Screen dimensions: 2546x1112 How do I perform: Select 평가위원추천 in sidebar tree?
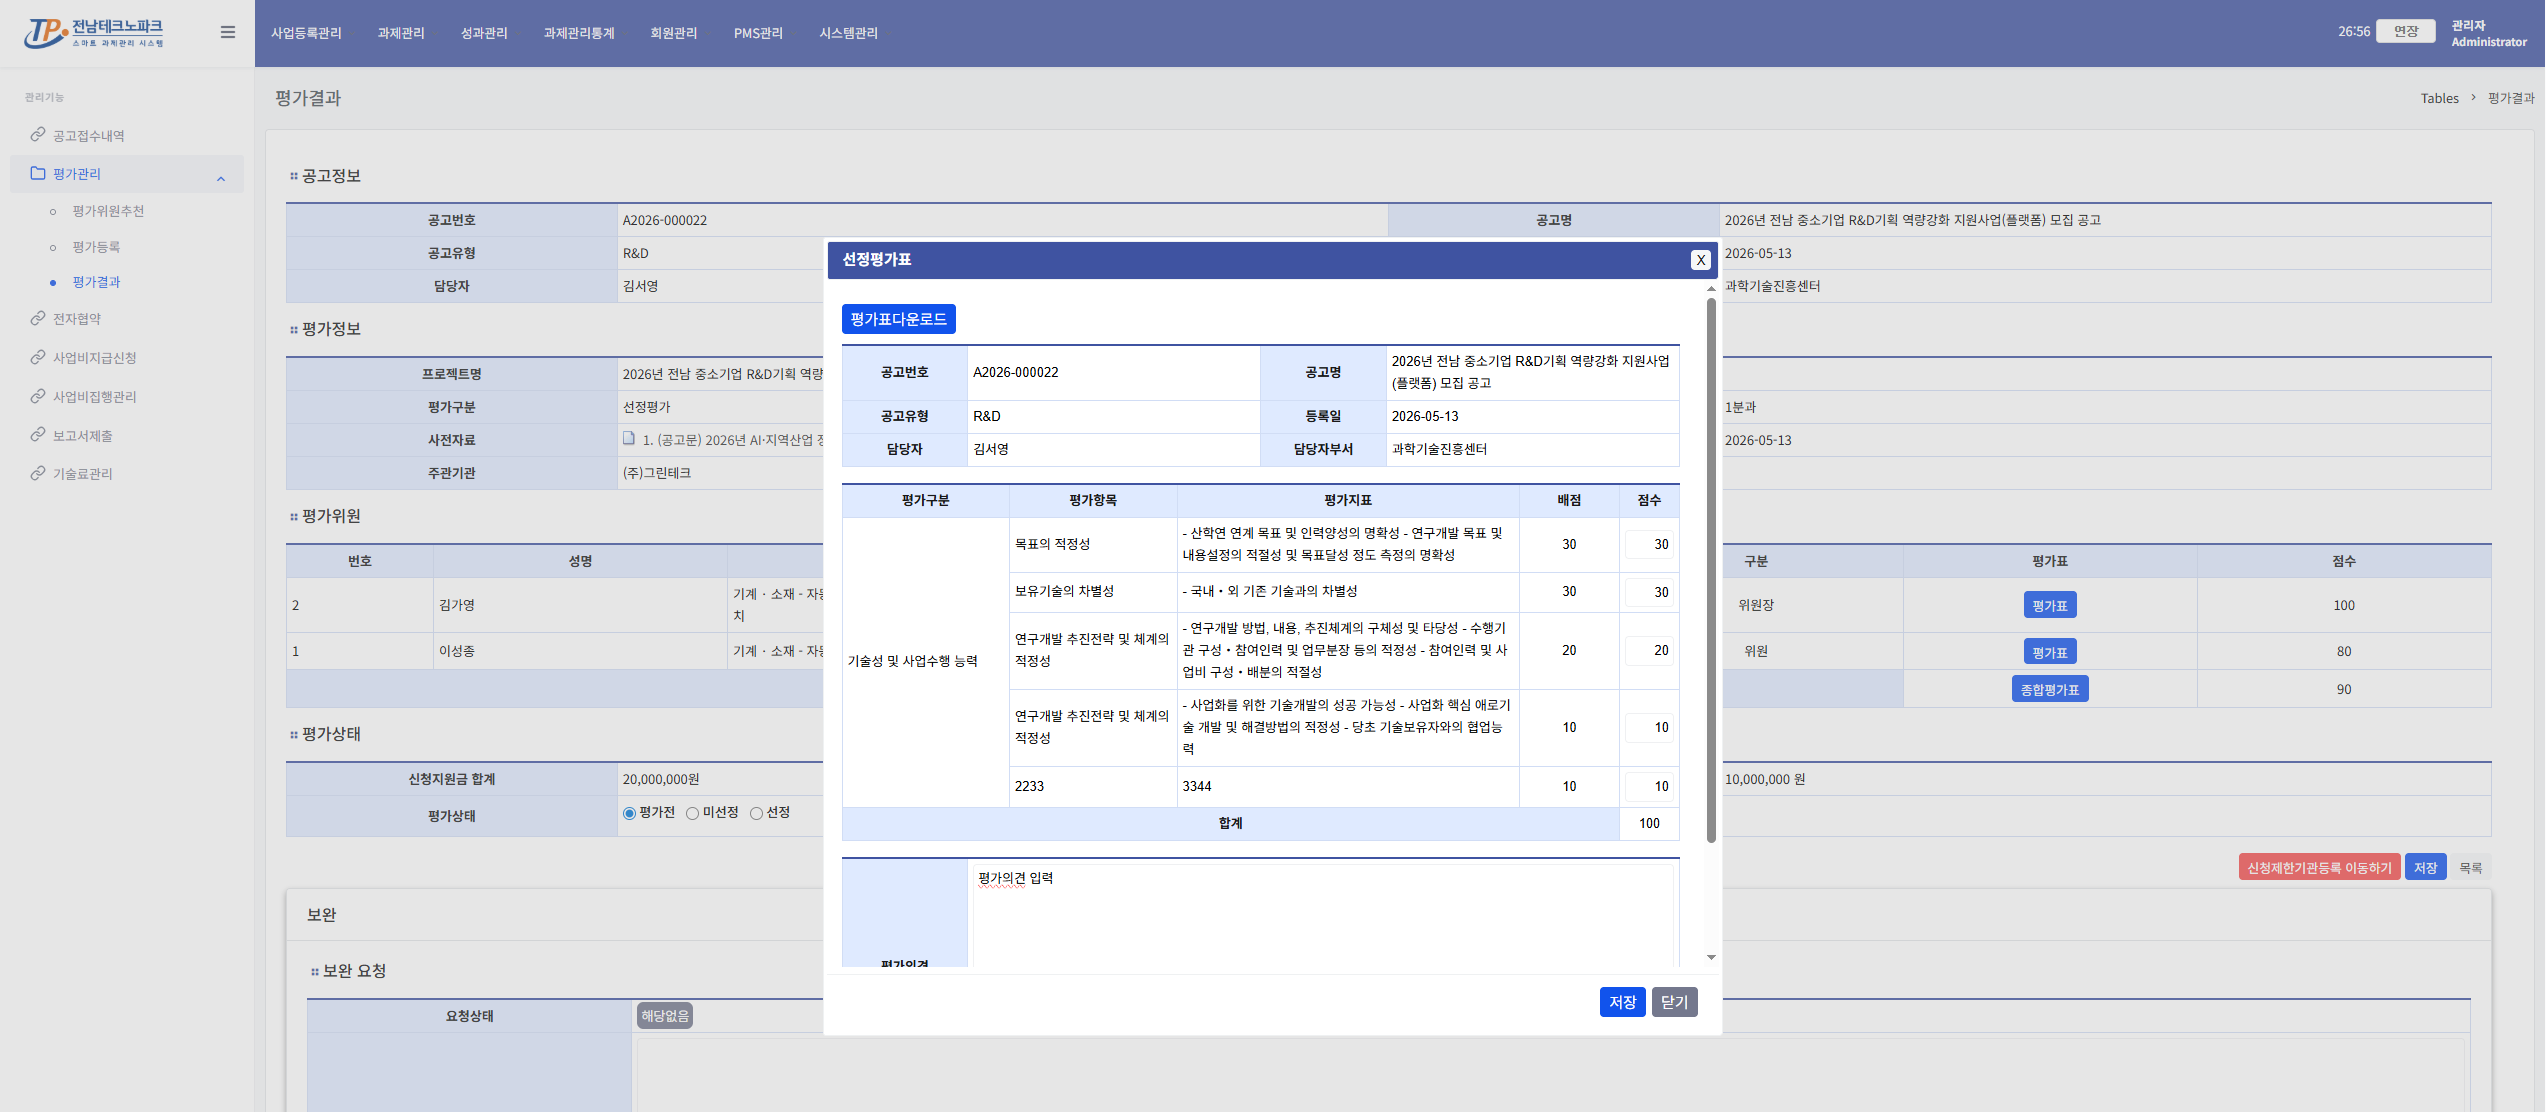[108, 211]
